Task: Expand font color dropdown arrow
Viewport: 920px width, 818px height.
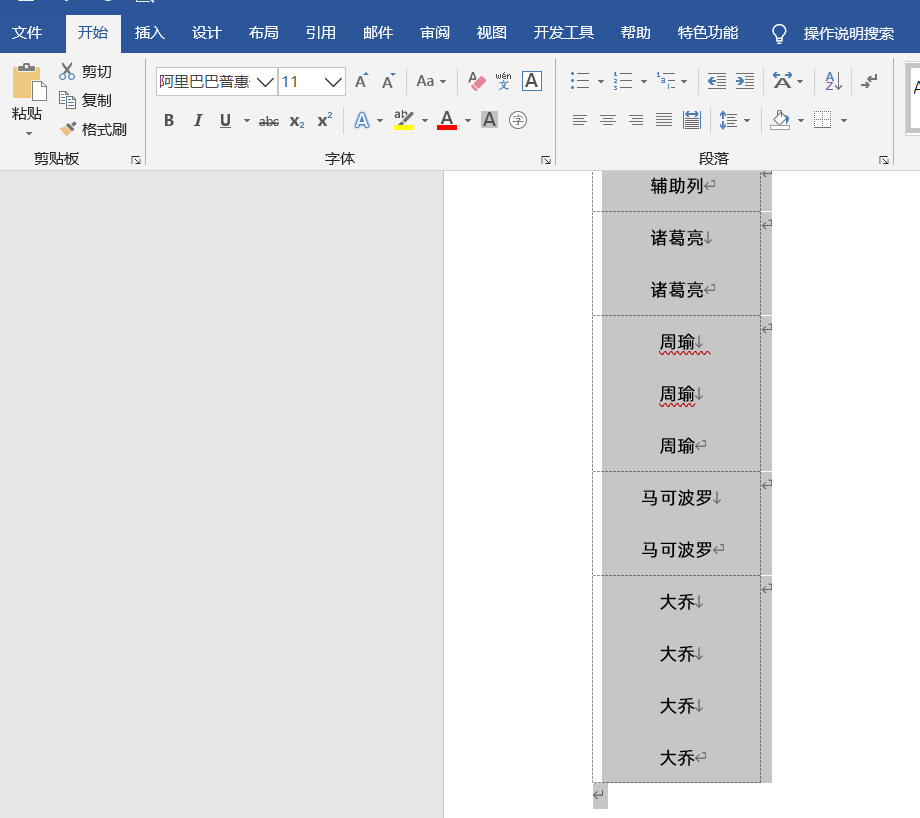Action: (x=468, y=121)
